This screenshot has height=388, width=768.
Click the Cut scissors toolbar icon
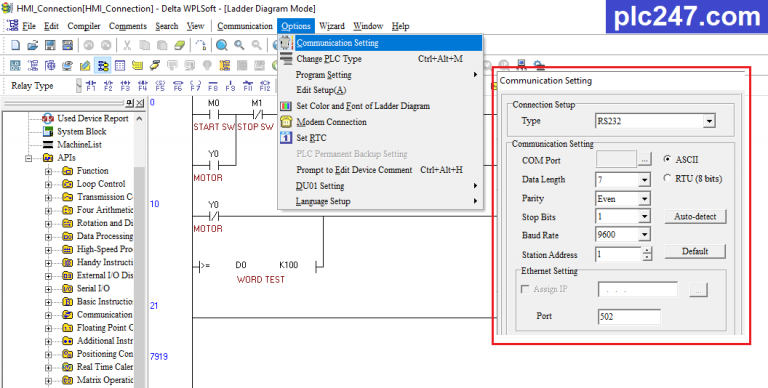[x=127, y=46]
